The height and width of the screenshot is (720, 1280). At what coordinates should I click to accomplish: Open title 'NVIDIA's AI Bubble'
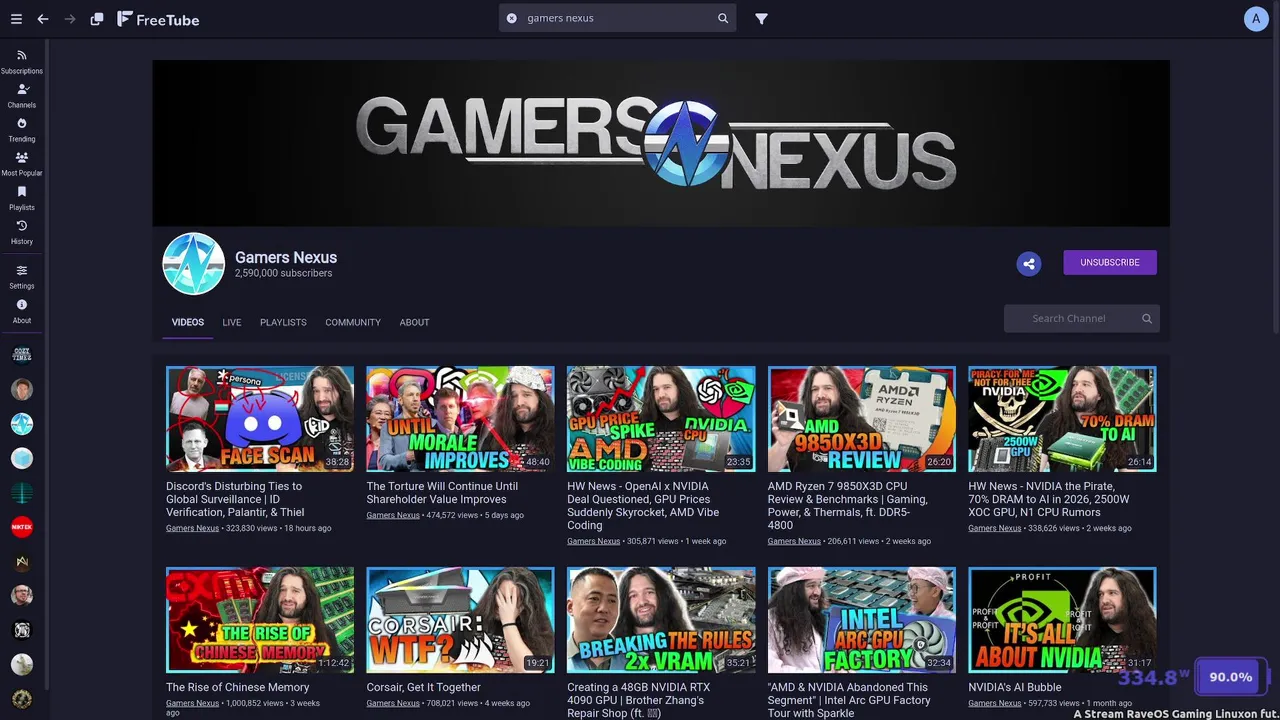pos(1015,687)
